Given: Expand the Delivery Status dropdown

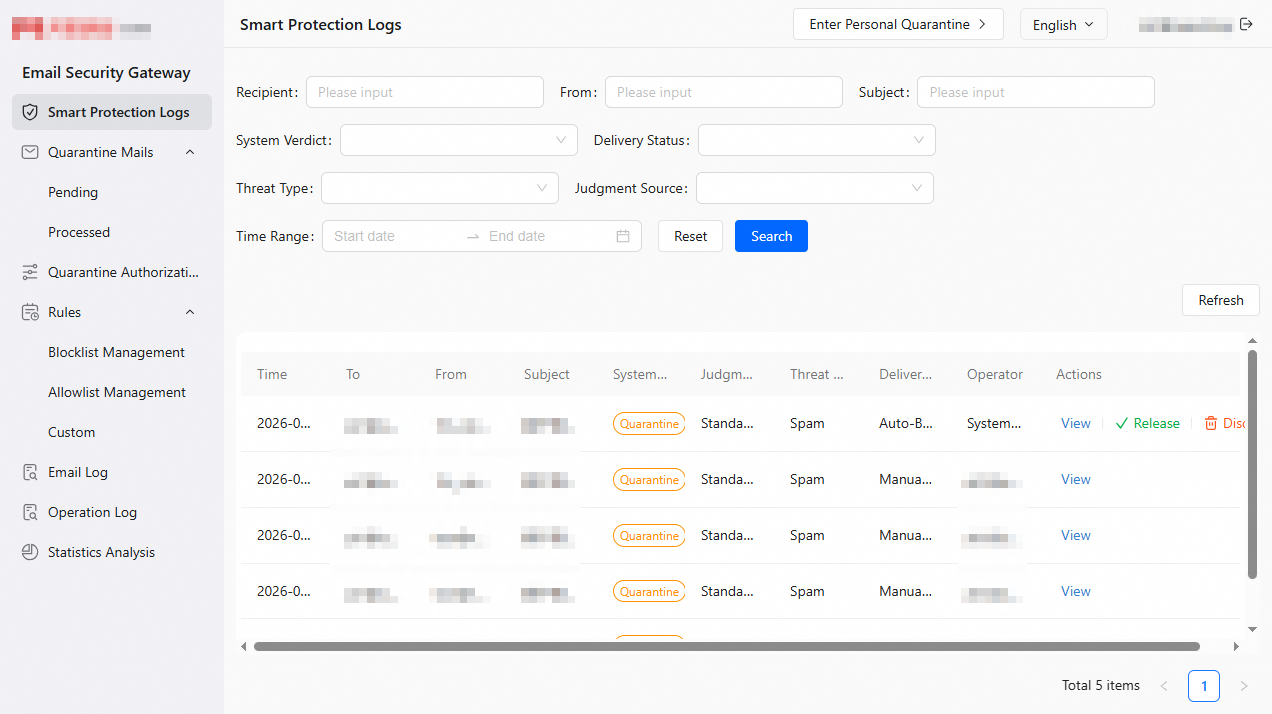Looking at the screenshot, I should point(817,140).
